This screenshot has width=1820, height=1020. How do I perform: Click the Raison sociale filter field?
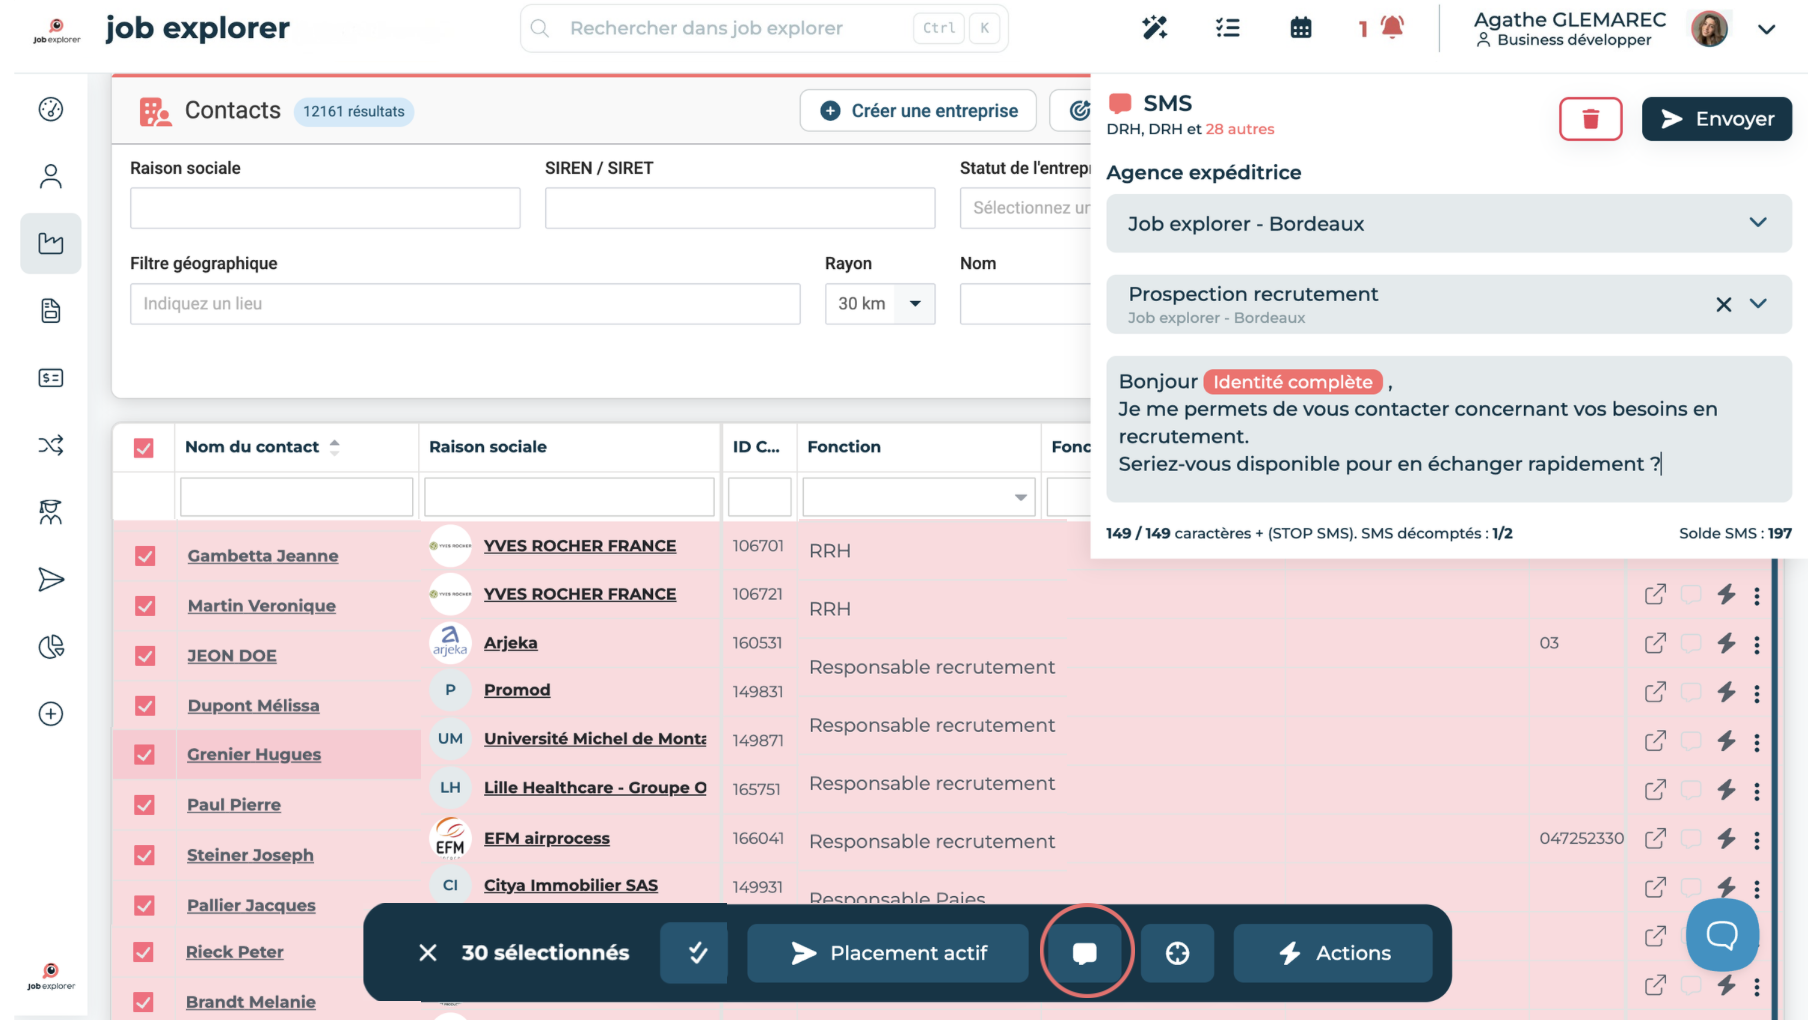coord(325,208)
